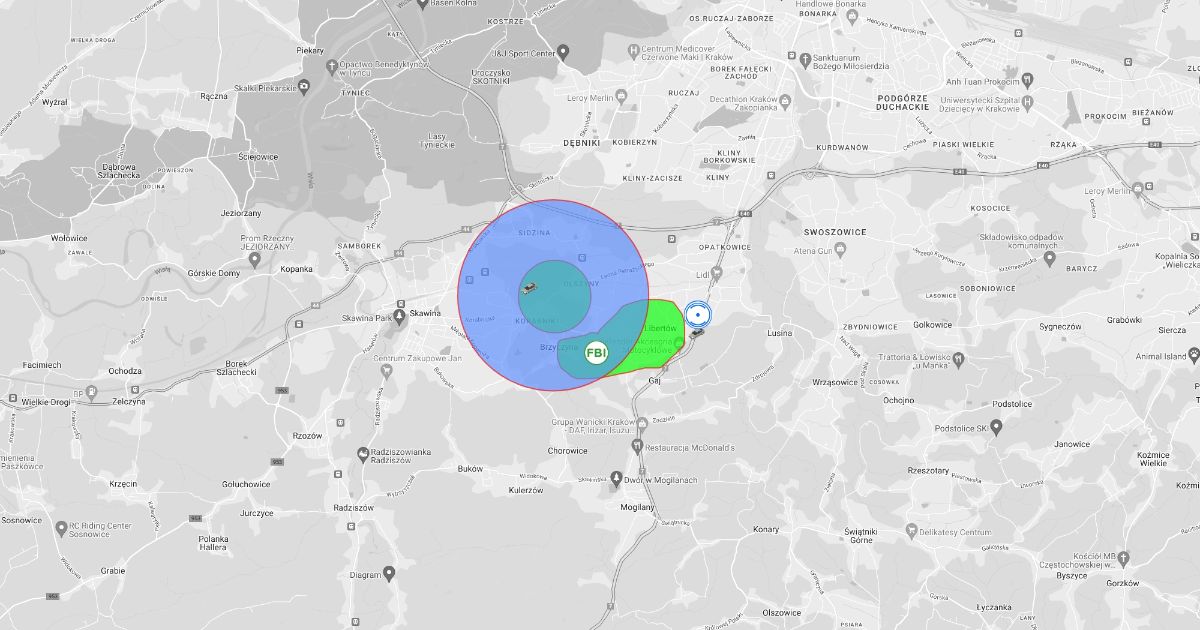Click the Opactwo Benedyktynów church pin

[x=332, y=67]
